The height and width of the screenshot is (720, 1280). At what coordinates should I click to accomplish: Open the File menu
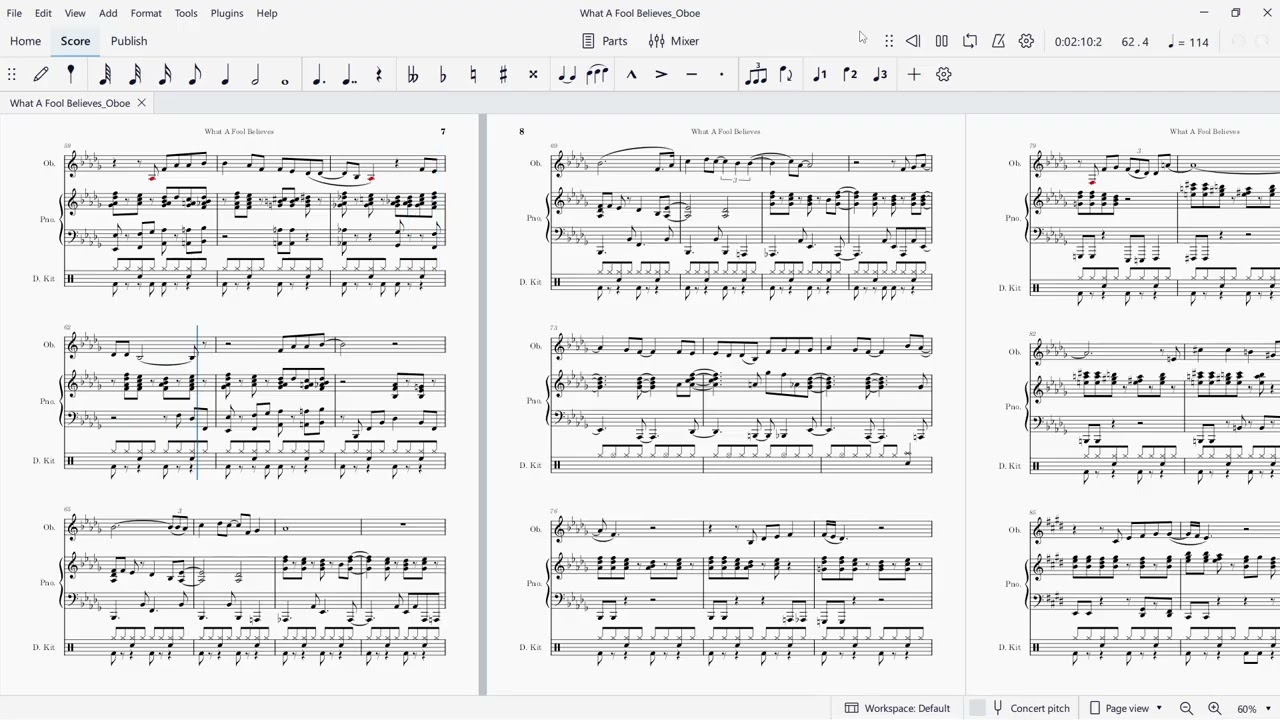[x=14, y=13]
